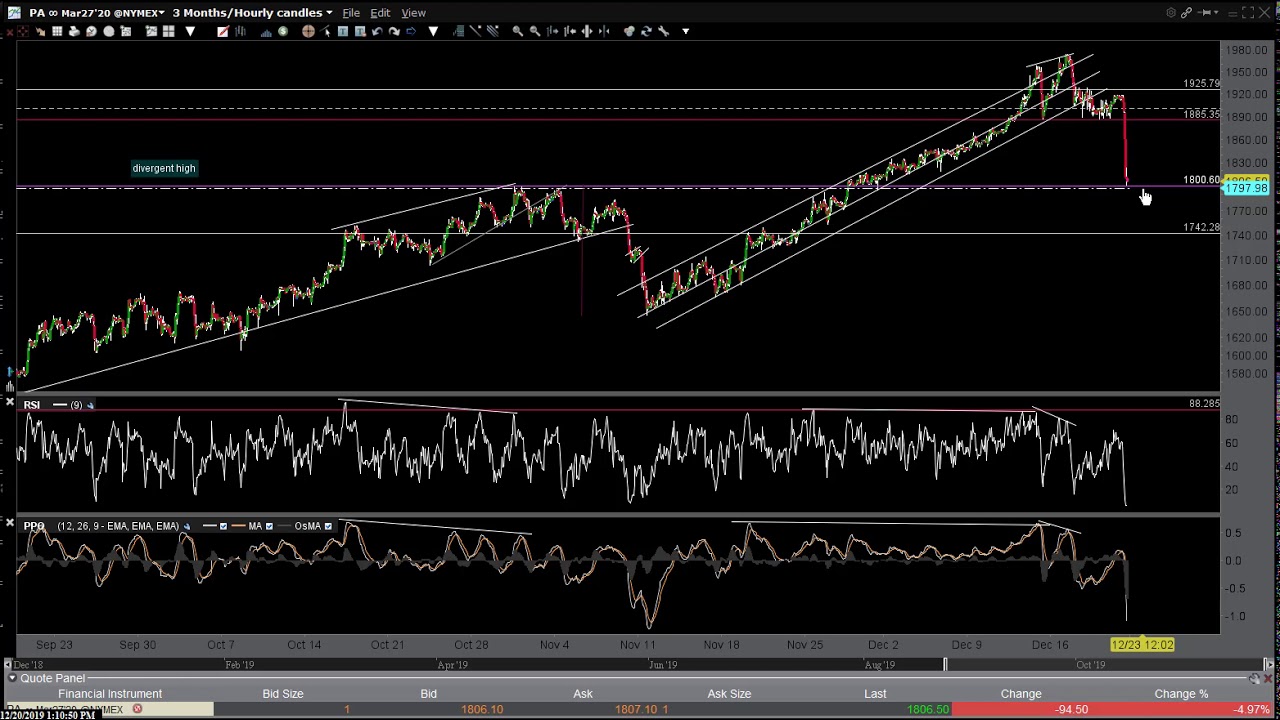This screenshot has height=720, width=1280.
Task: Click the expand horizontal bars icon
Action: [x=587, y=31]
